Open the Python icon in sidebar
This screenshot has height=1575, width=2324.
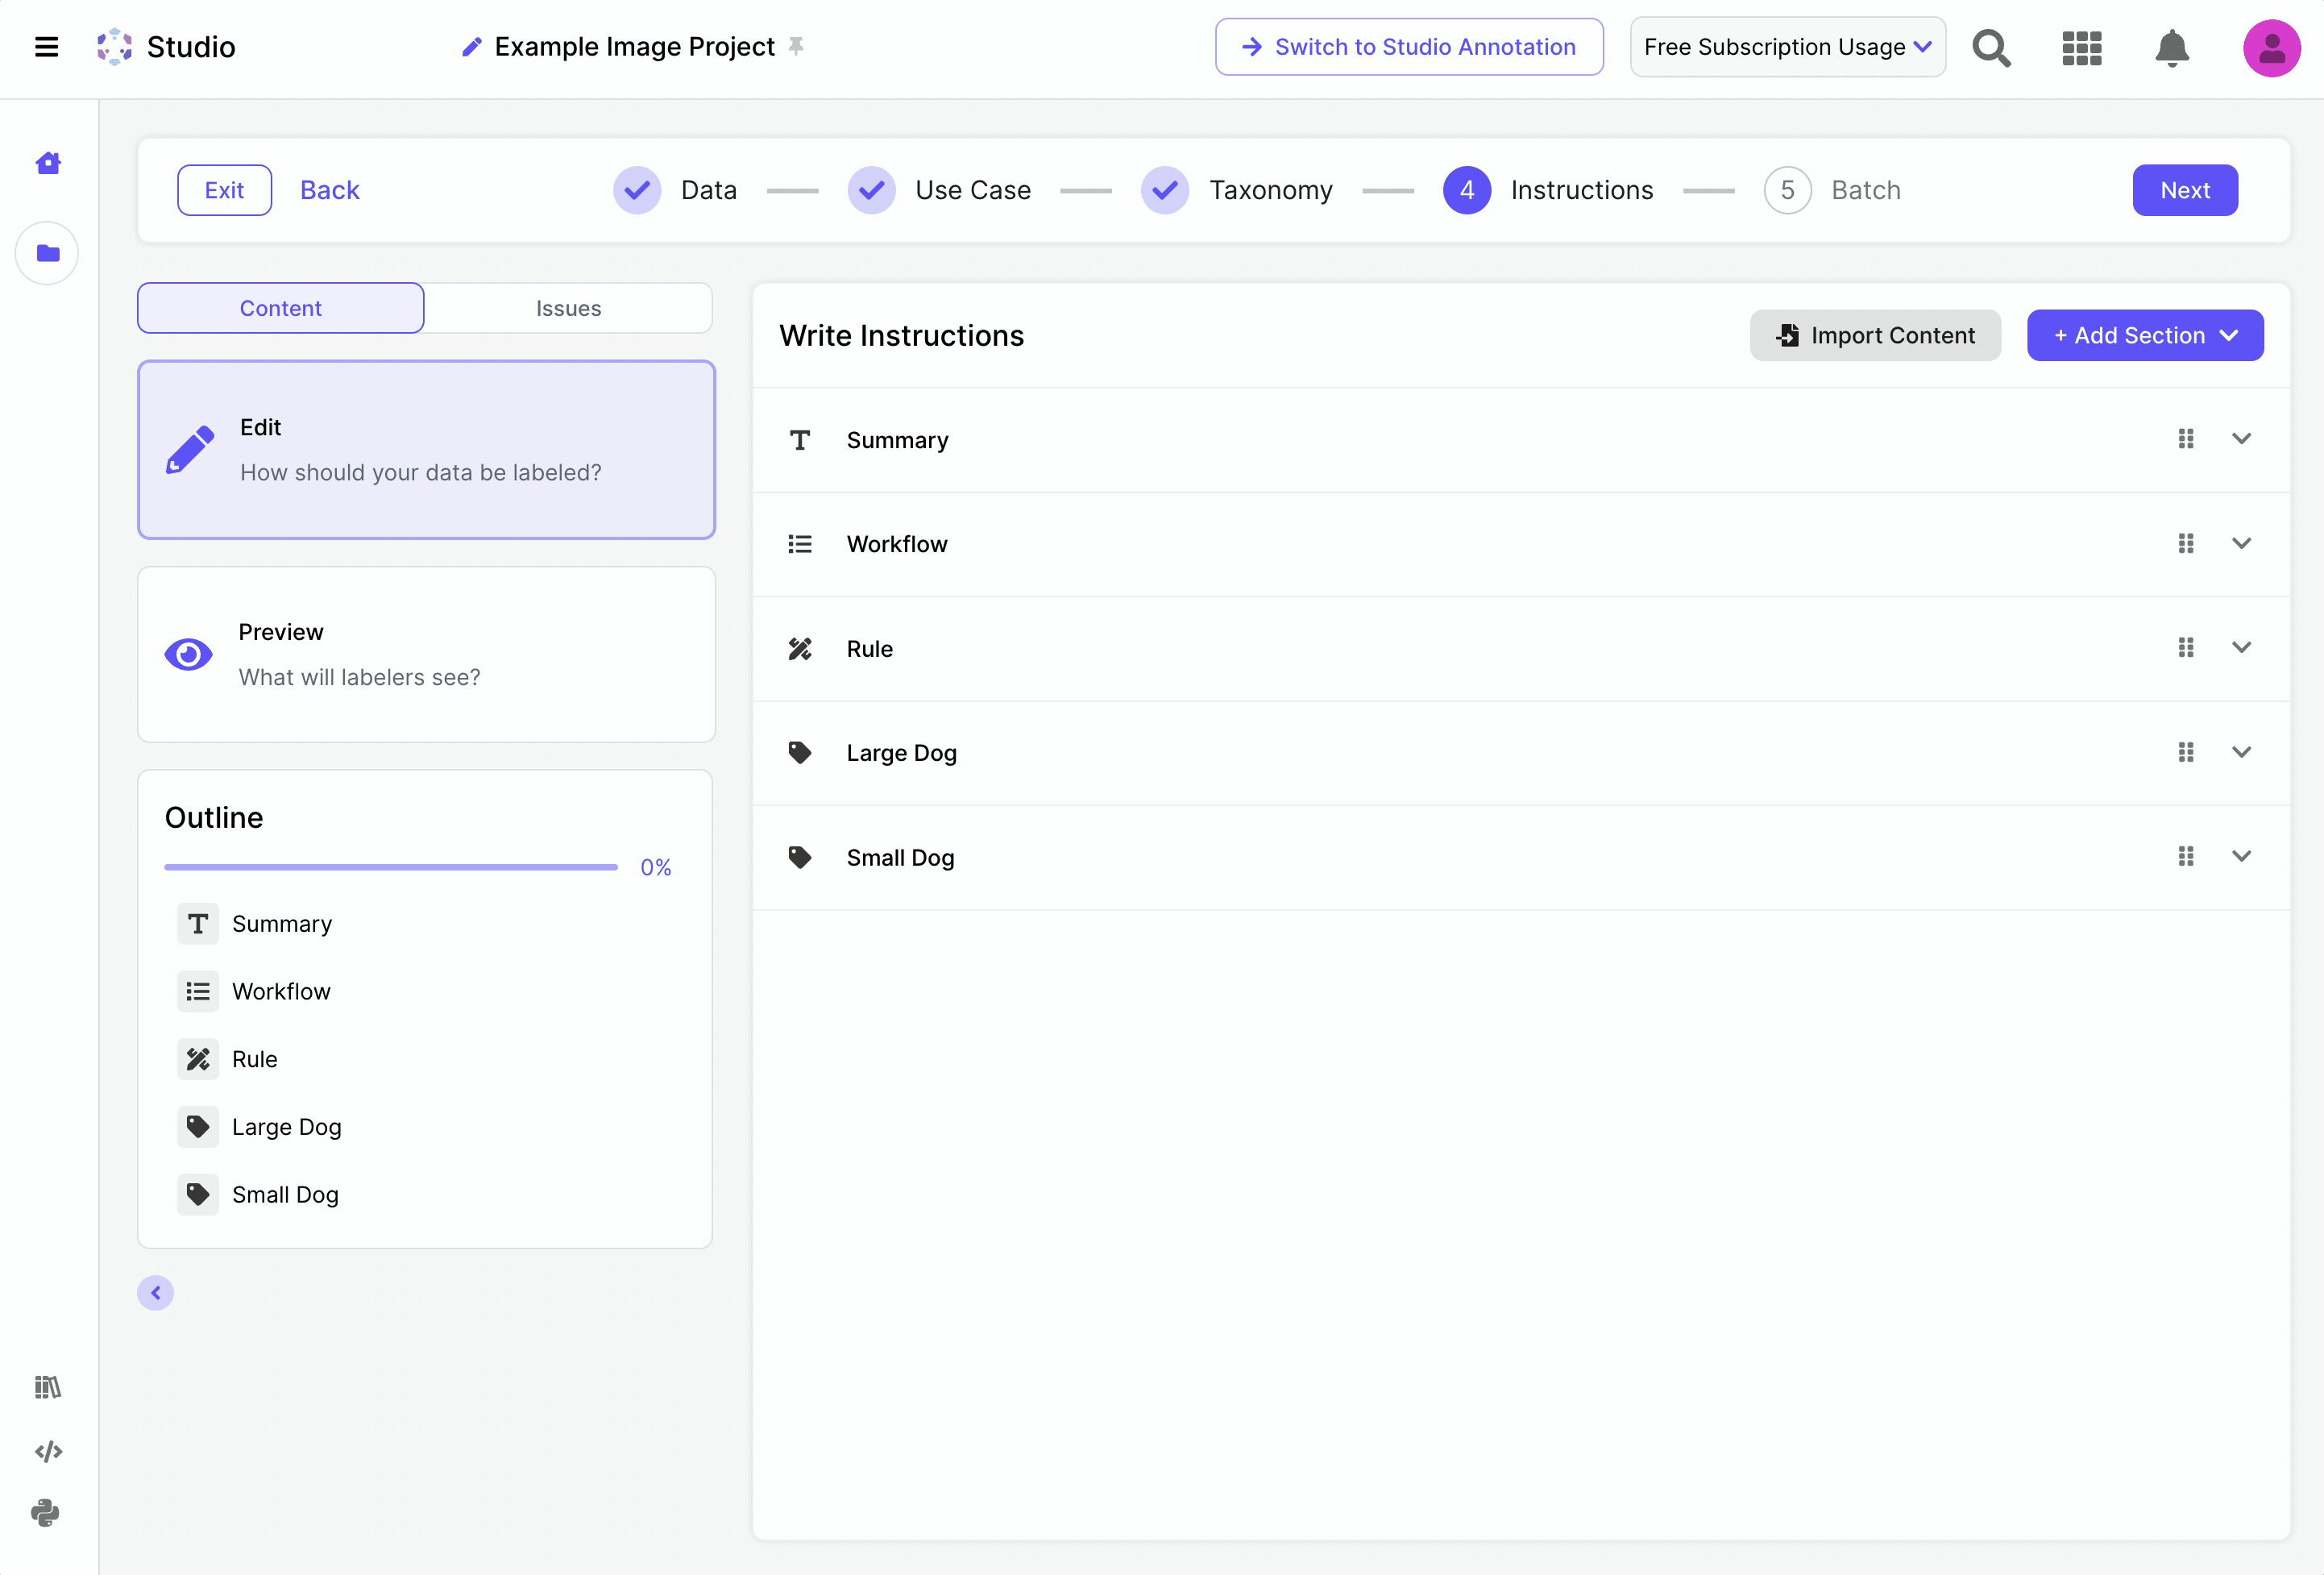46,1512
